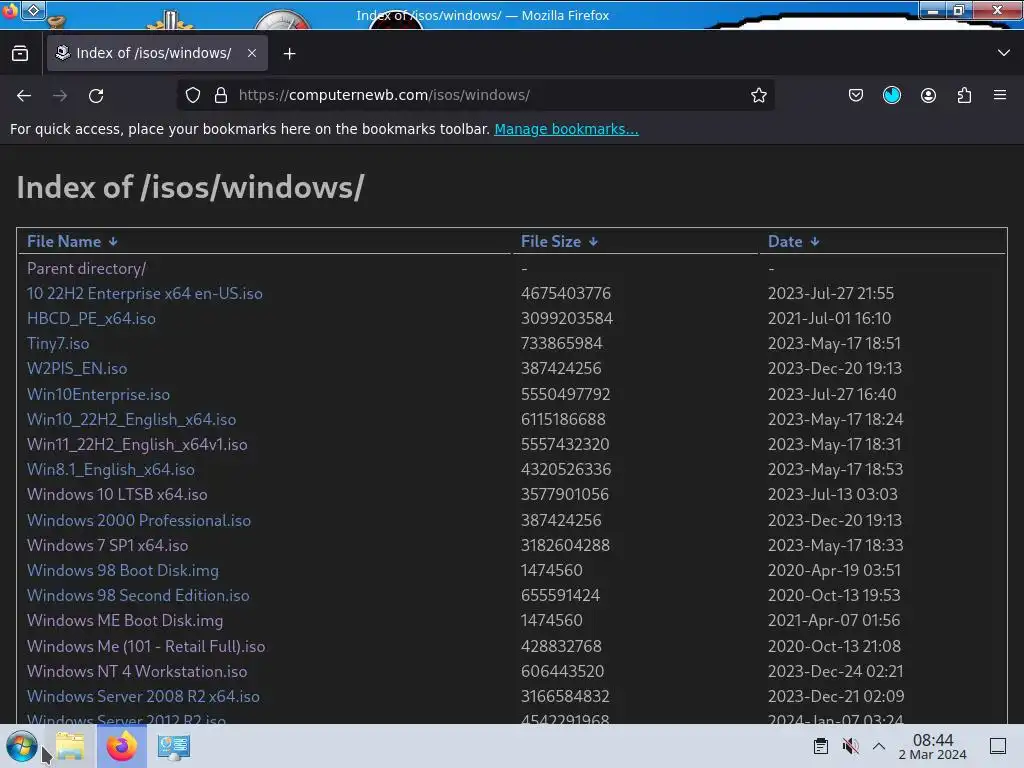Download W2PIS_EN.iso

point(76,368)
